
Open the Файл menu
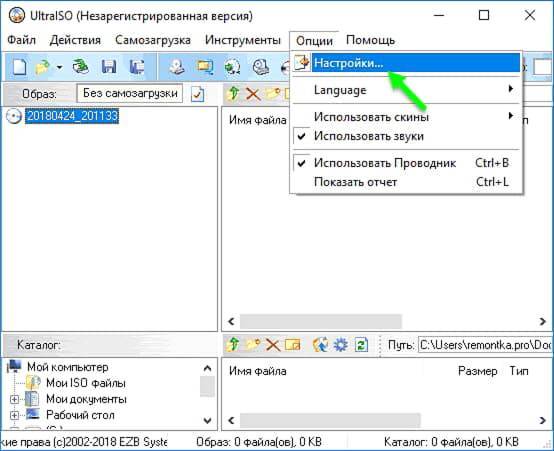(x=22, y=40)
